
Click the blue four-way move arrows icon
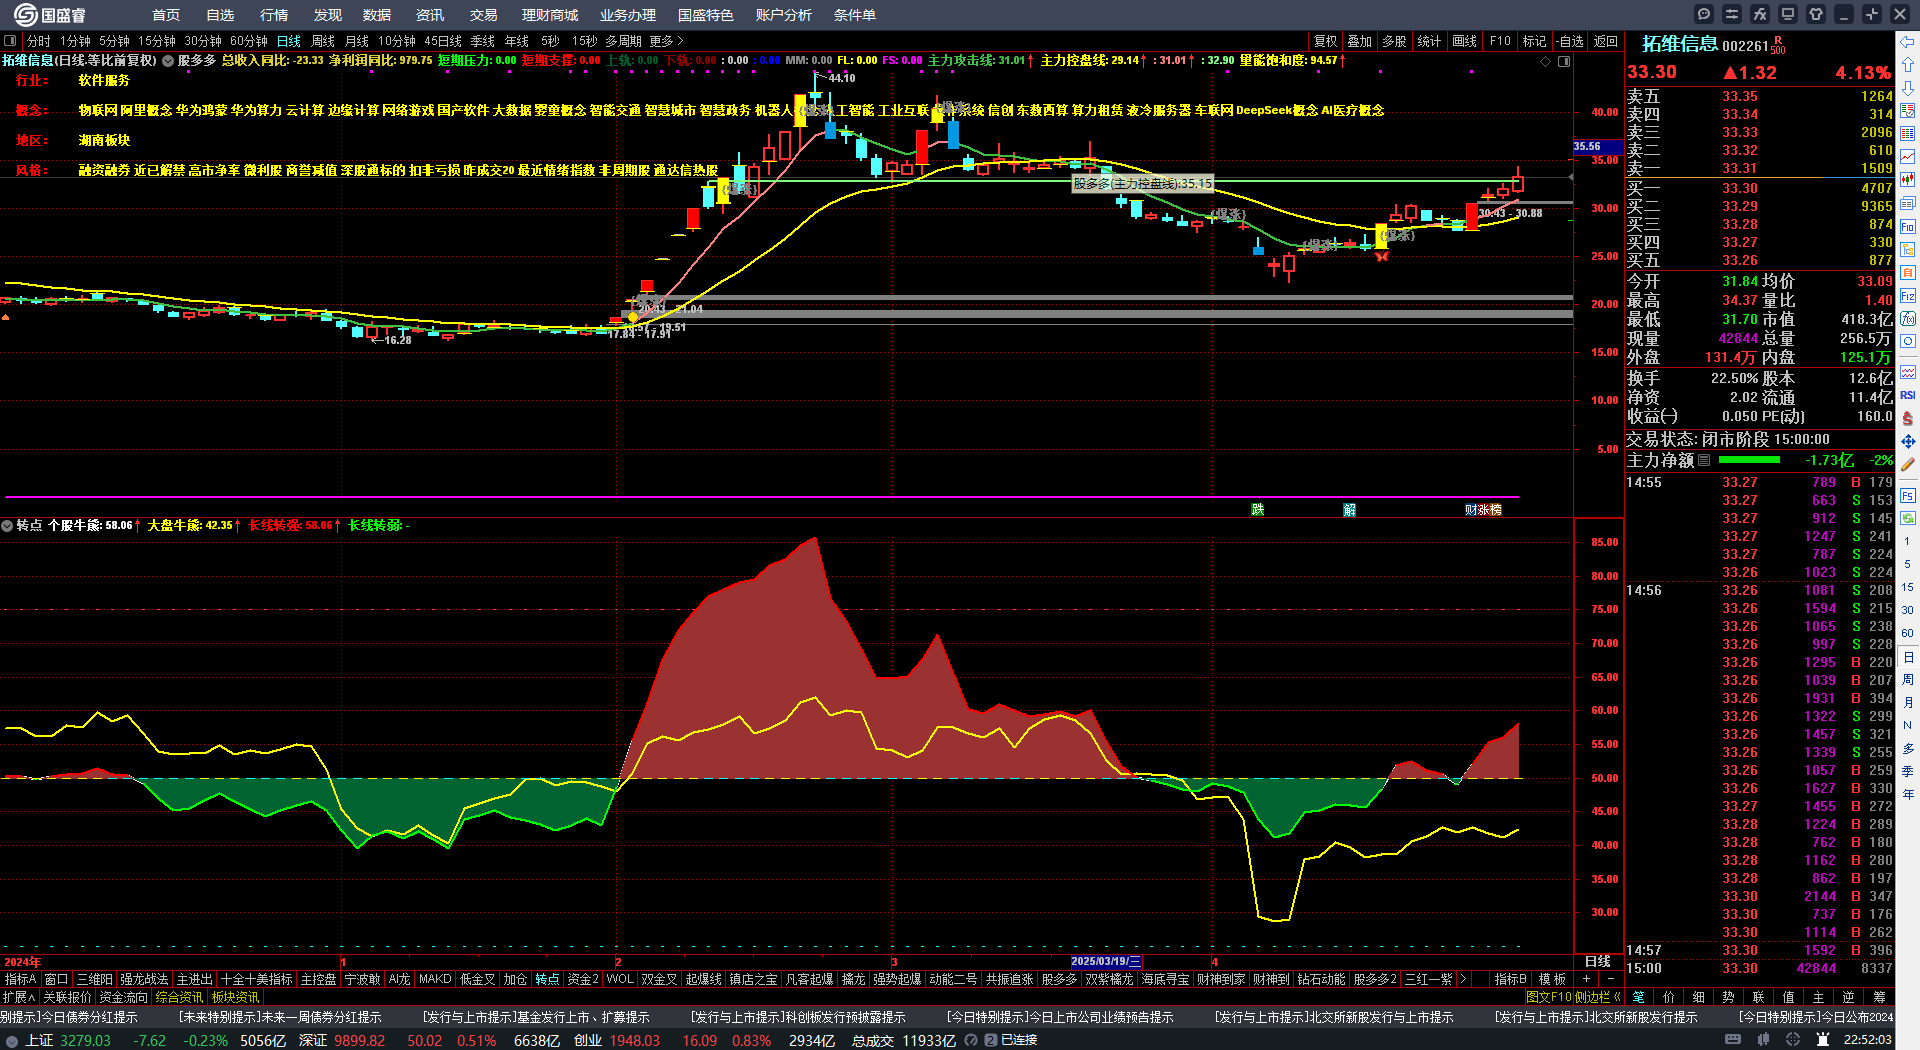pos(1908,441)
